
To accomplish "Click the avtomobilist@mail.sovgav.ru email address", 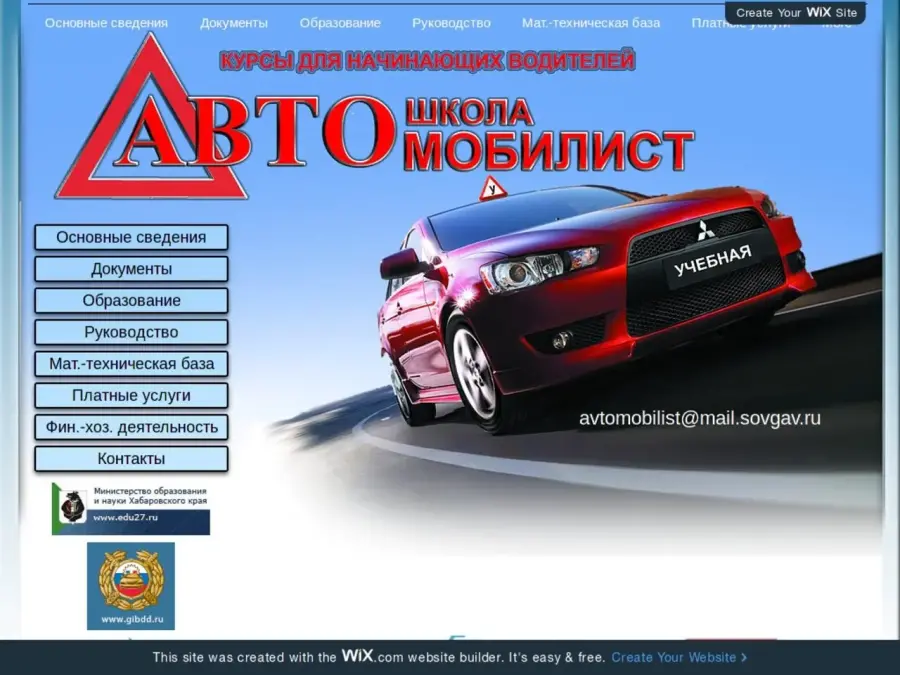I will 700,418.
